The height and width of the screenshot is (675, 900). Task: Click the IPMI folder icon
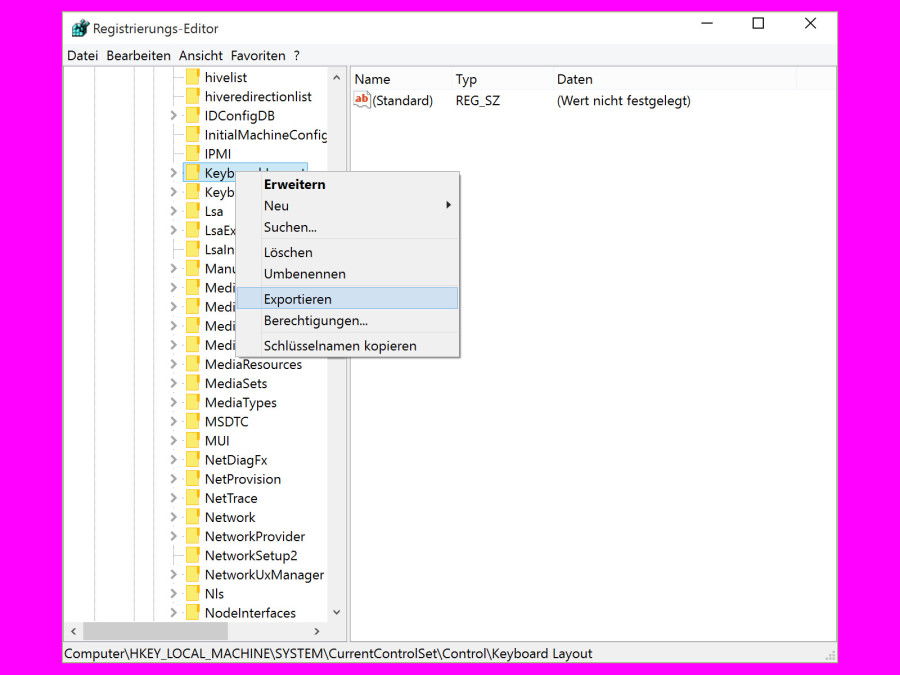pyautogui.click(x=192, y=153)
